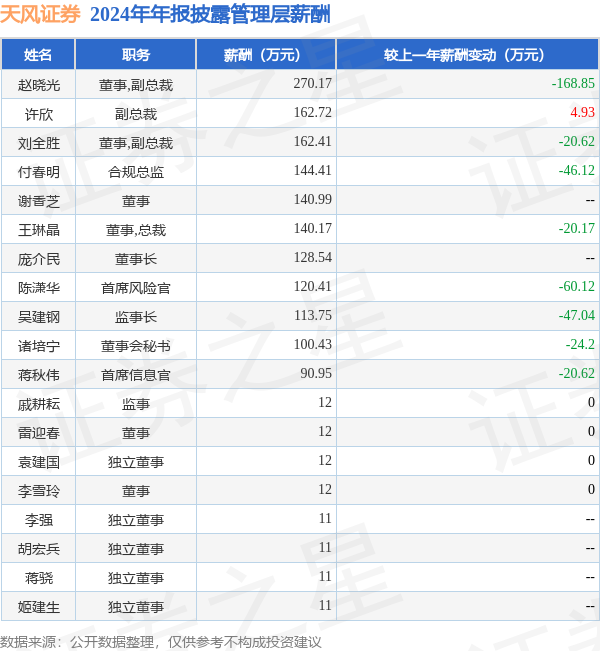
Task: Select the name 吴建钢
Action: coord(39,317)
